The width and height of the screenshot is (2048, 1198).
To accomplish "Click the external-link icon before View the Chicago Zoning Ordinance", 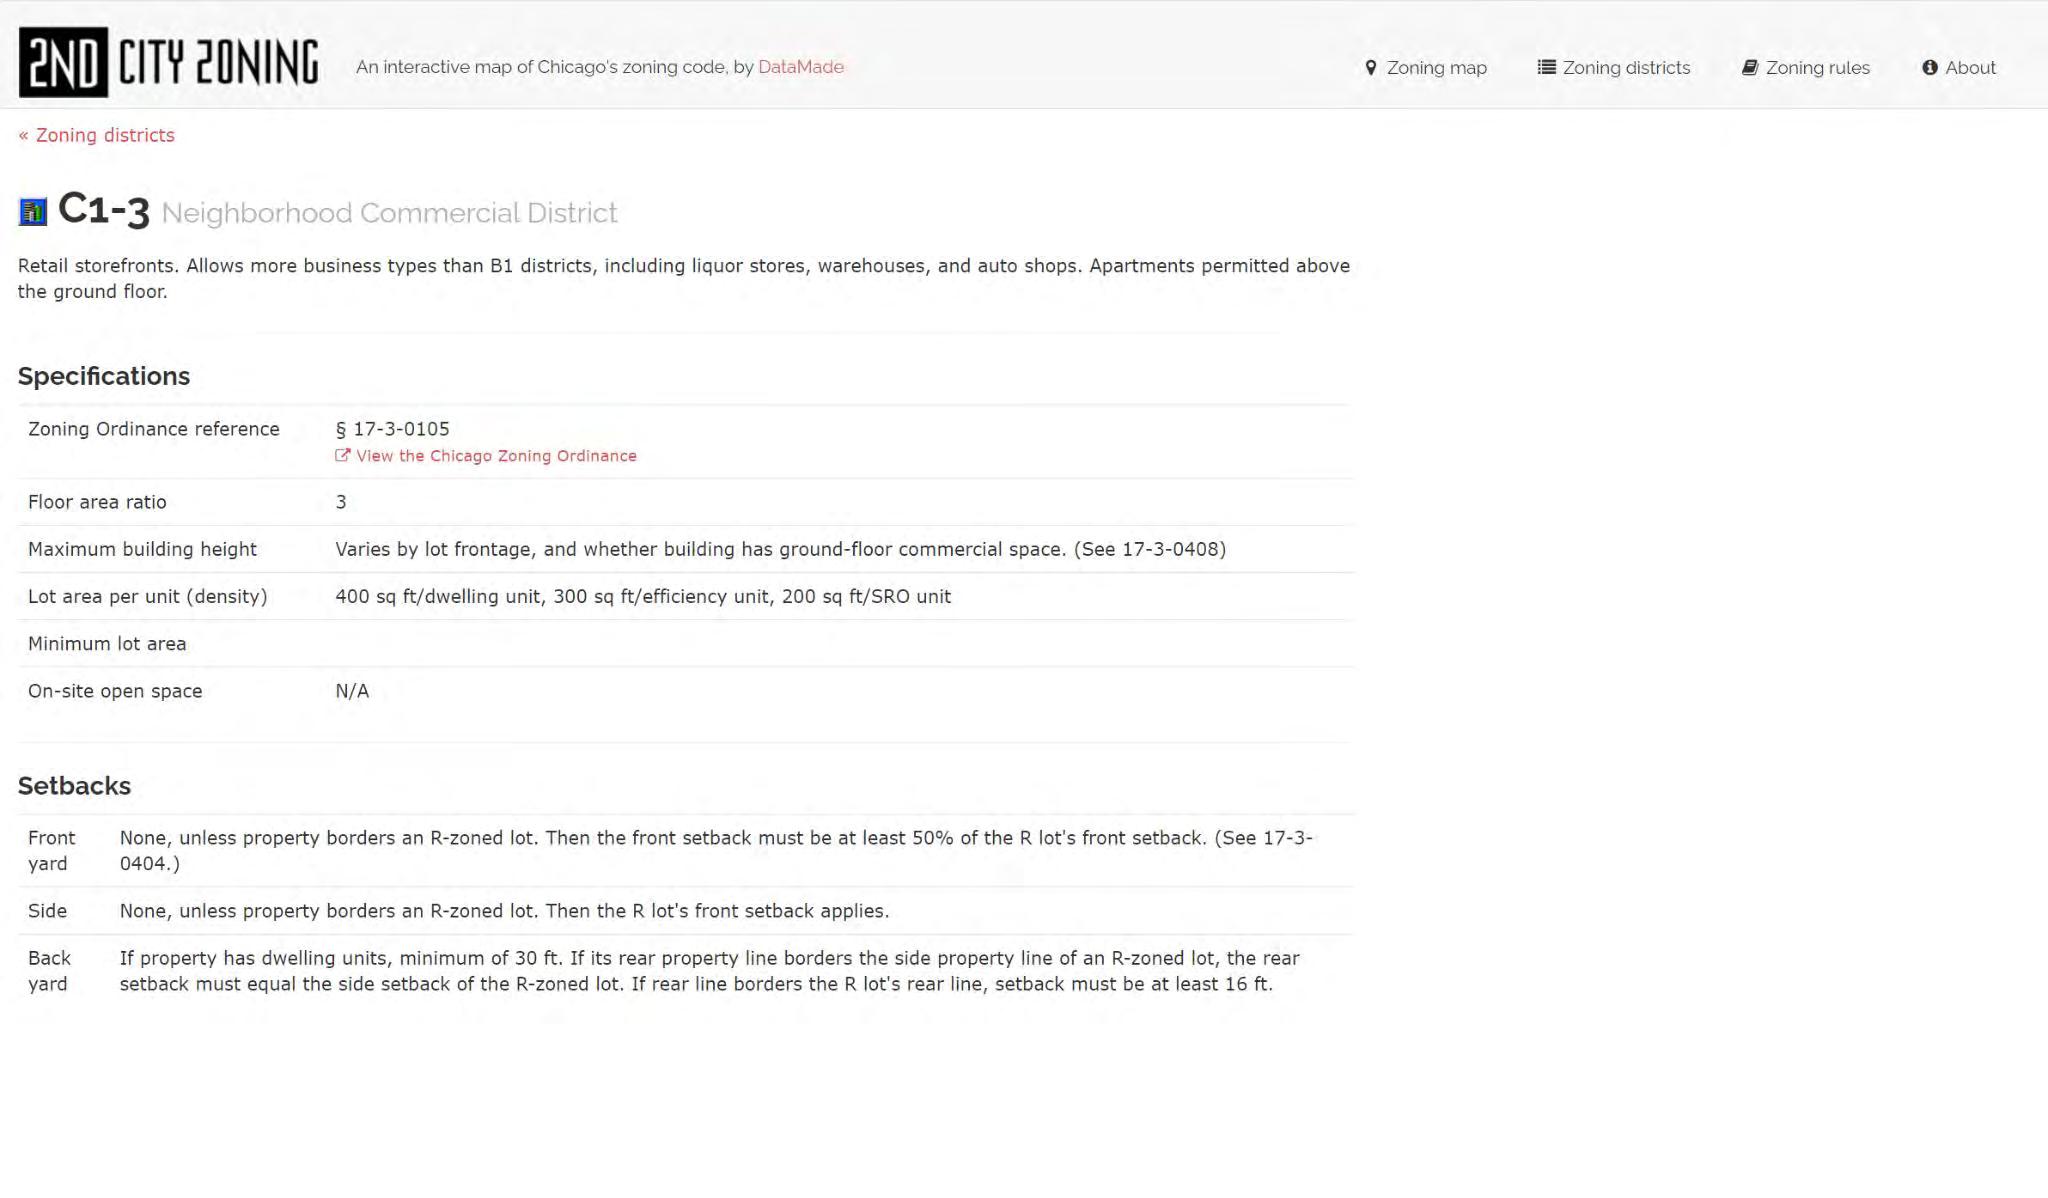I will tap(342, 456).
